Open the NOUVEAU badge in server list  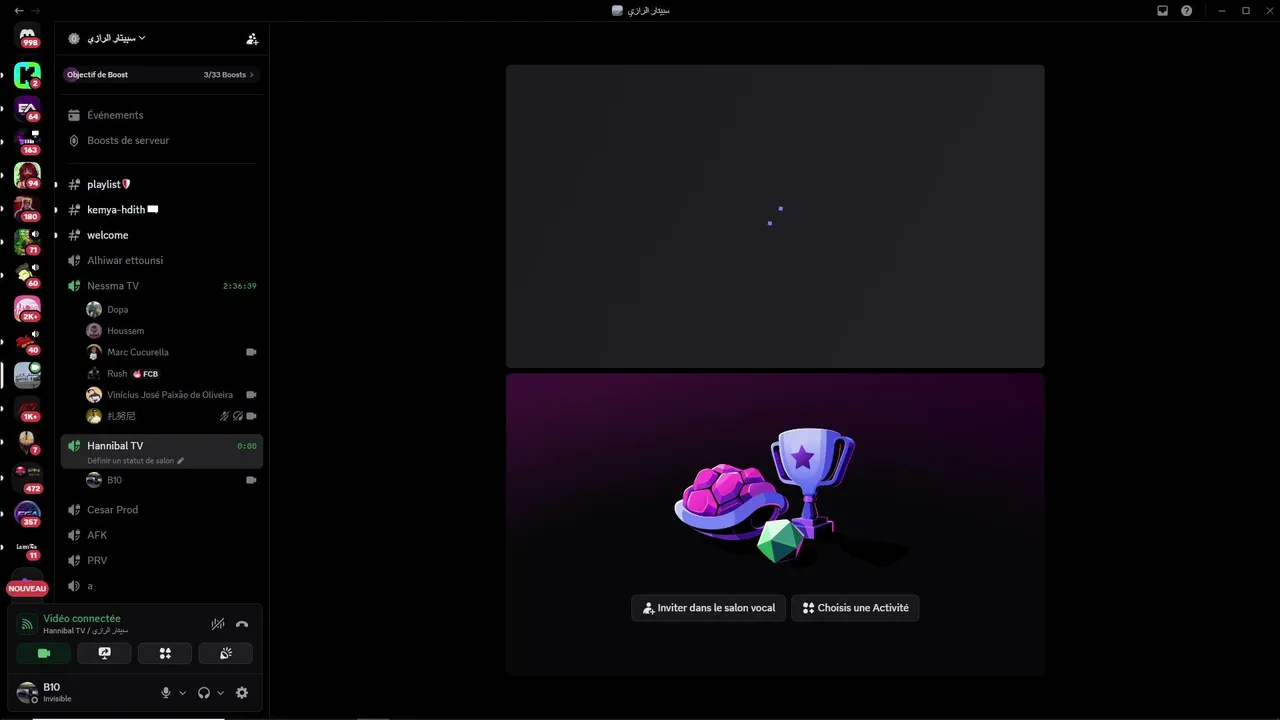click(x=27, y=589)
